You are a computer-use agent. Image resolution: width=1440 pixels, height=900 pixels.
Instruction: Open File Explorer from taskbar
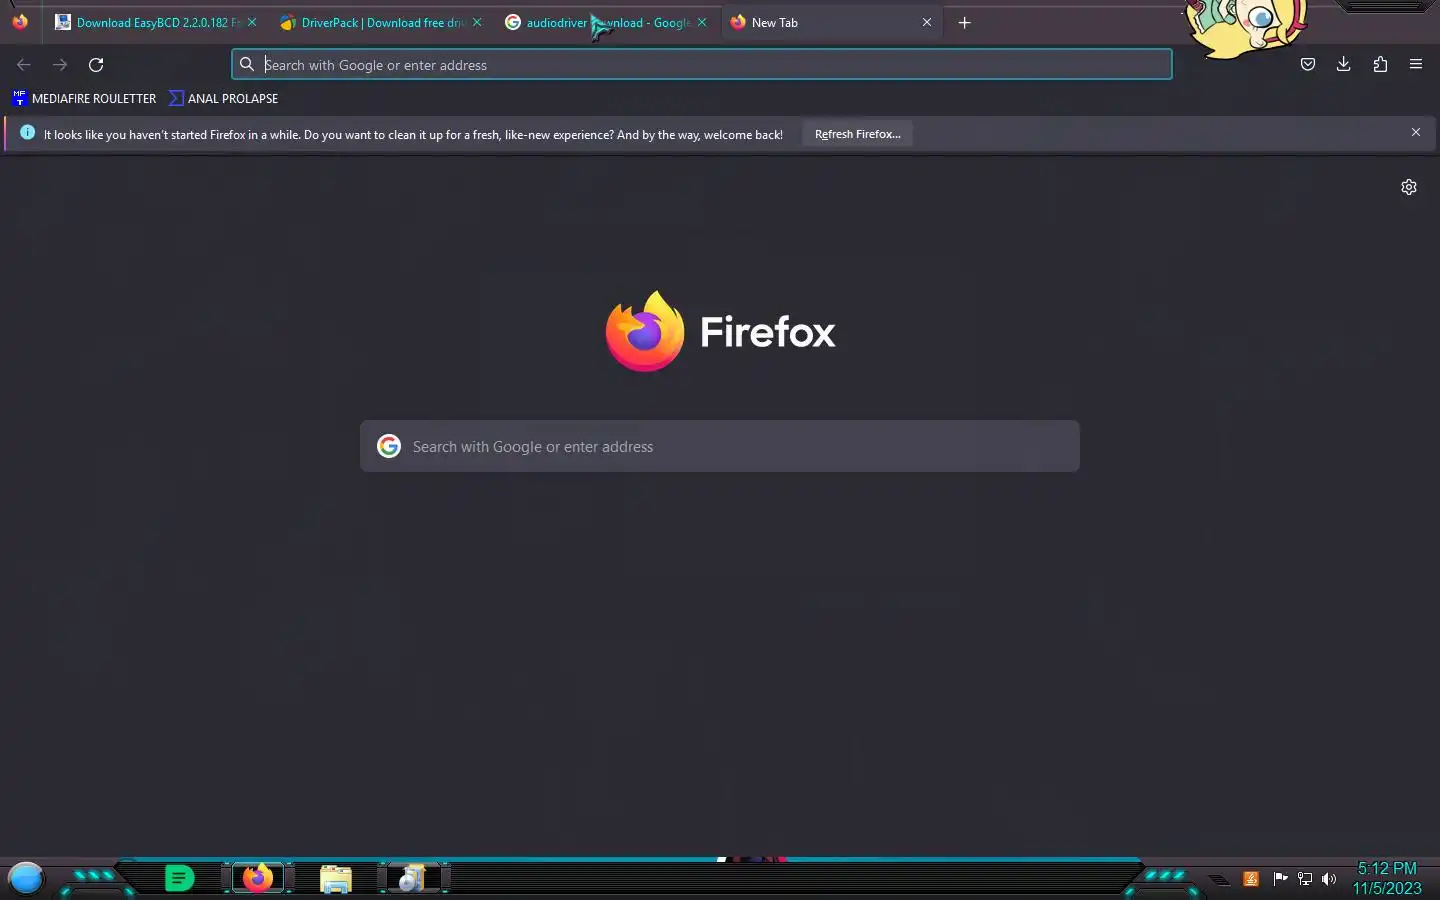[x=336, y=879]
